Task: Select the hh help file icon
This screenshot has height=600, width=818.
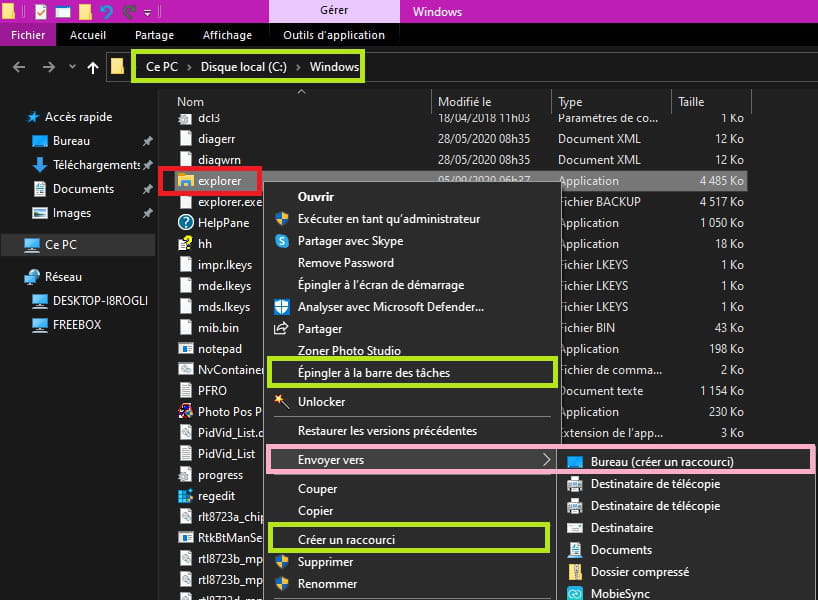Action: click(185, 244)
